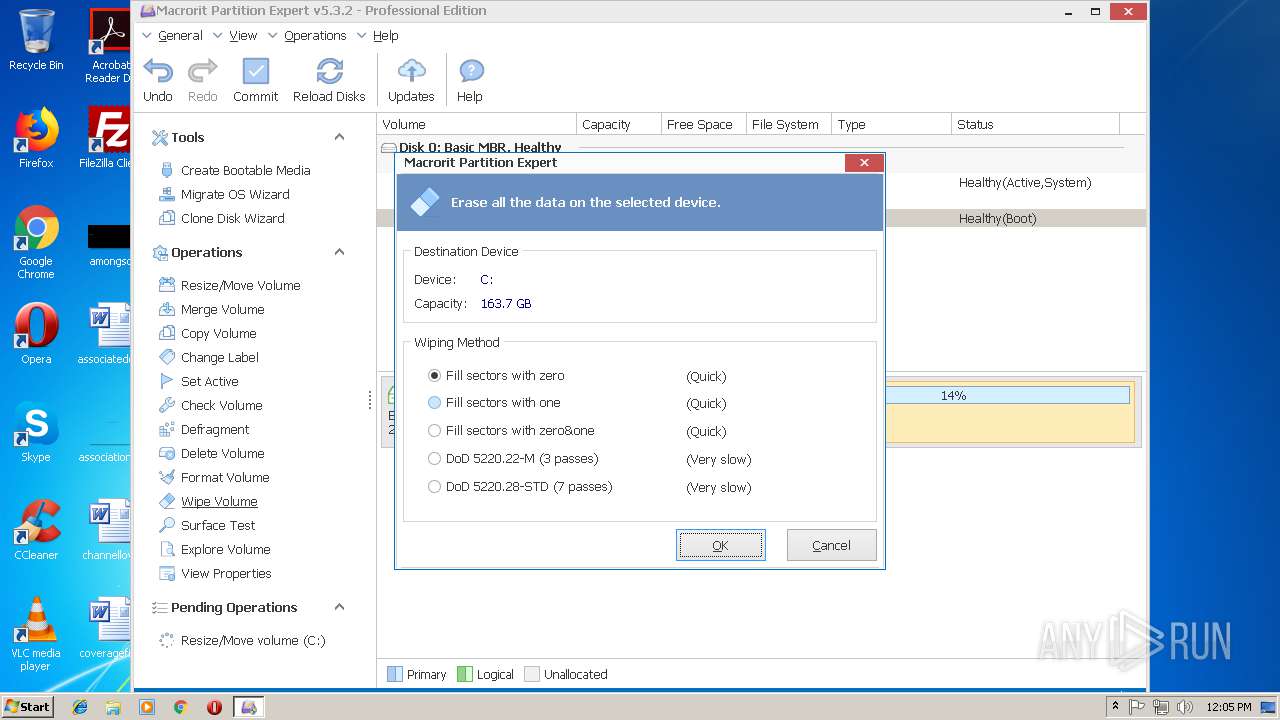Click Wipe Volume link in Operations
The width and height of the screenshot is (1280, 720).
pos(219,501)
